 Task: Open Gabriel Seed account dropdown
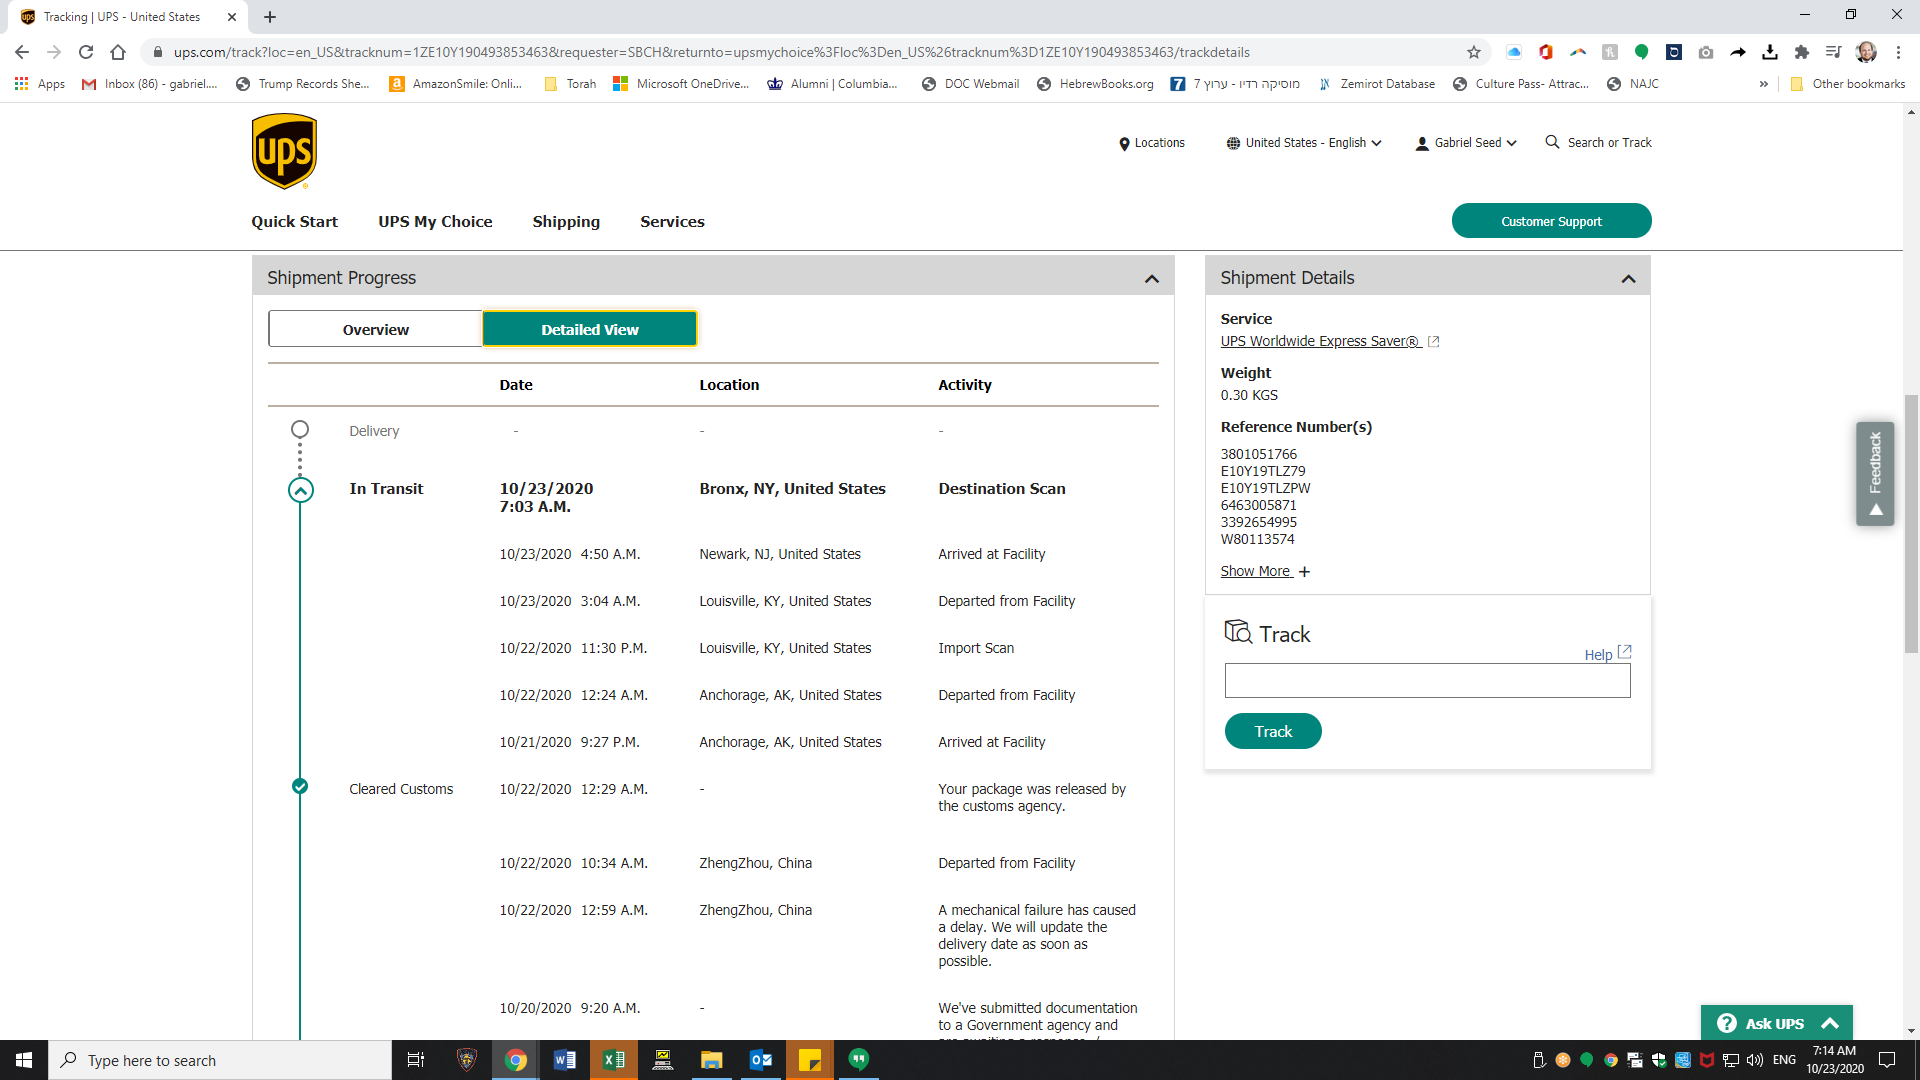coord(1466,143)
